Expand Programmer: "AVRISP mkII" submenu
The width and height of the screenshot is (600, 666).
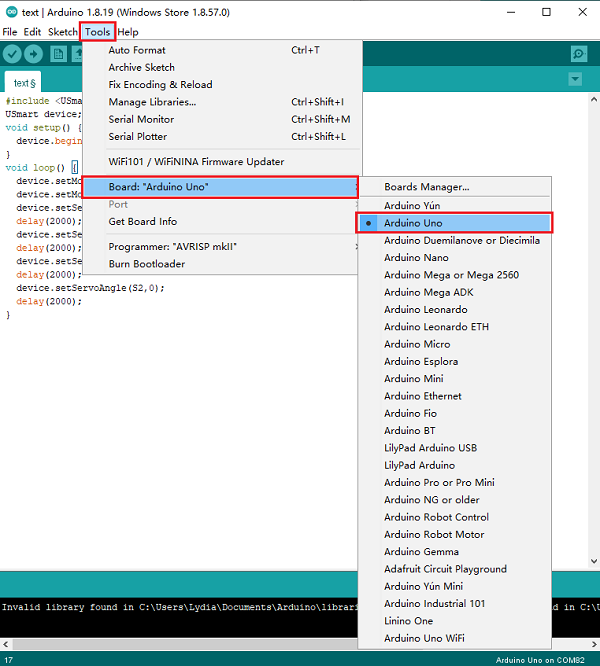coord(220,247)
